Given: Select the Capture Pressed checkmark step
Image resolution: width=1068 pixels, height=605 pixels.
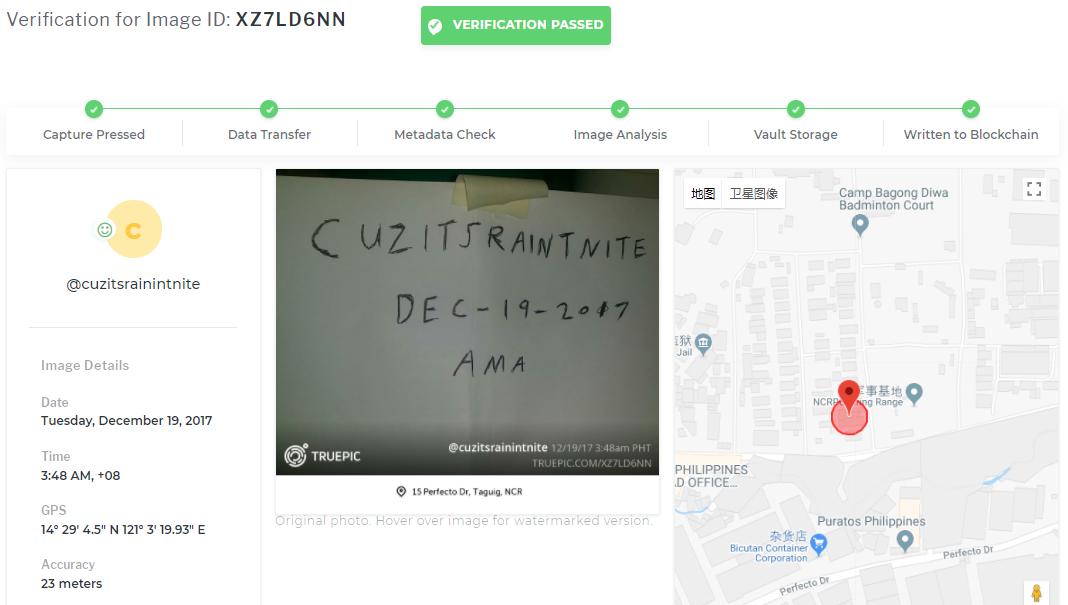Looking at the screenshot, I should click(x=94, y=109).
